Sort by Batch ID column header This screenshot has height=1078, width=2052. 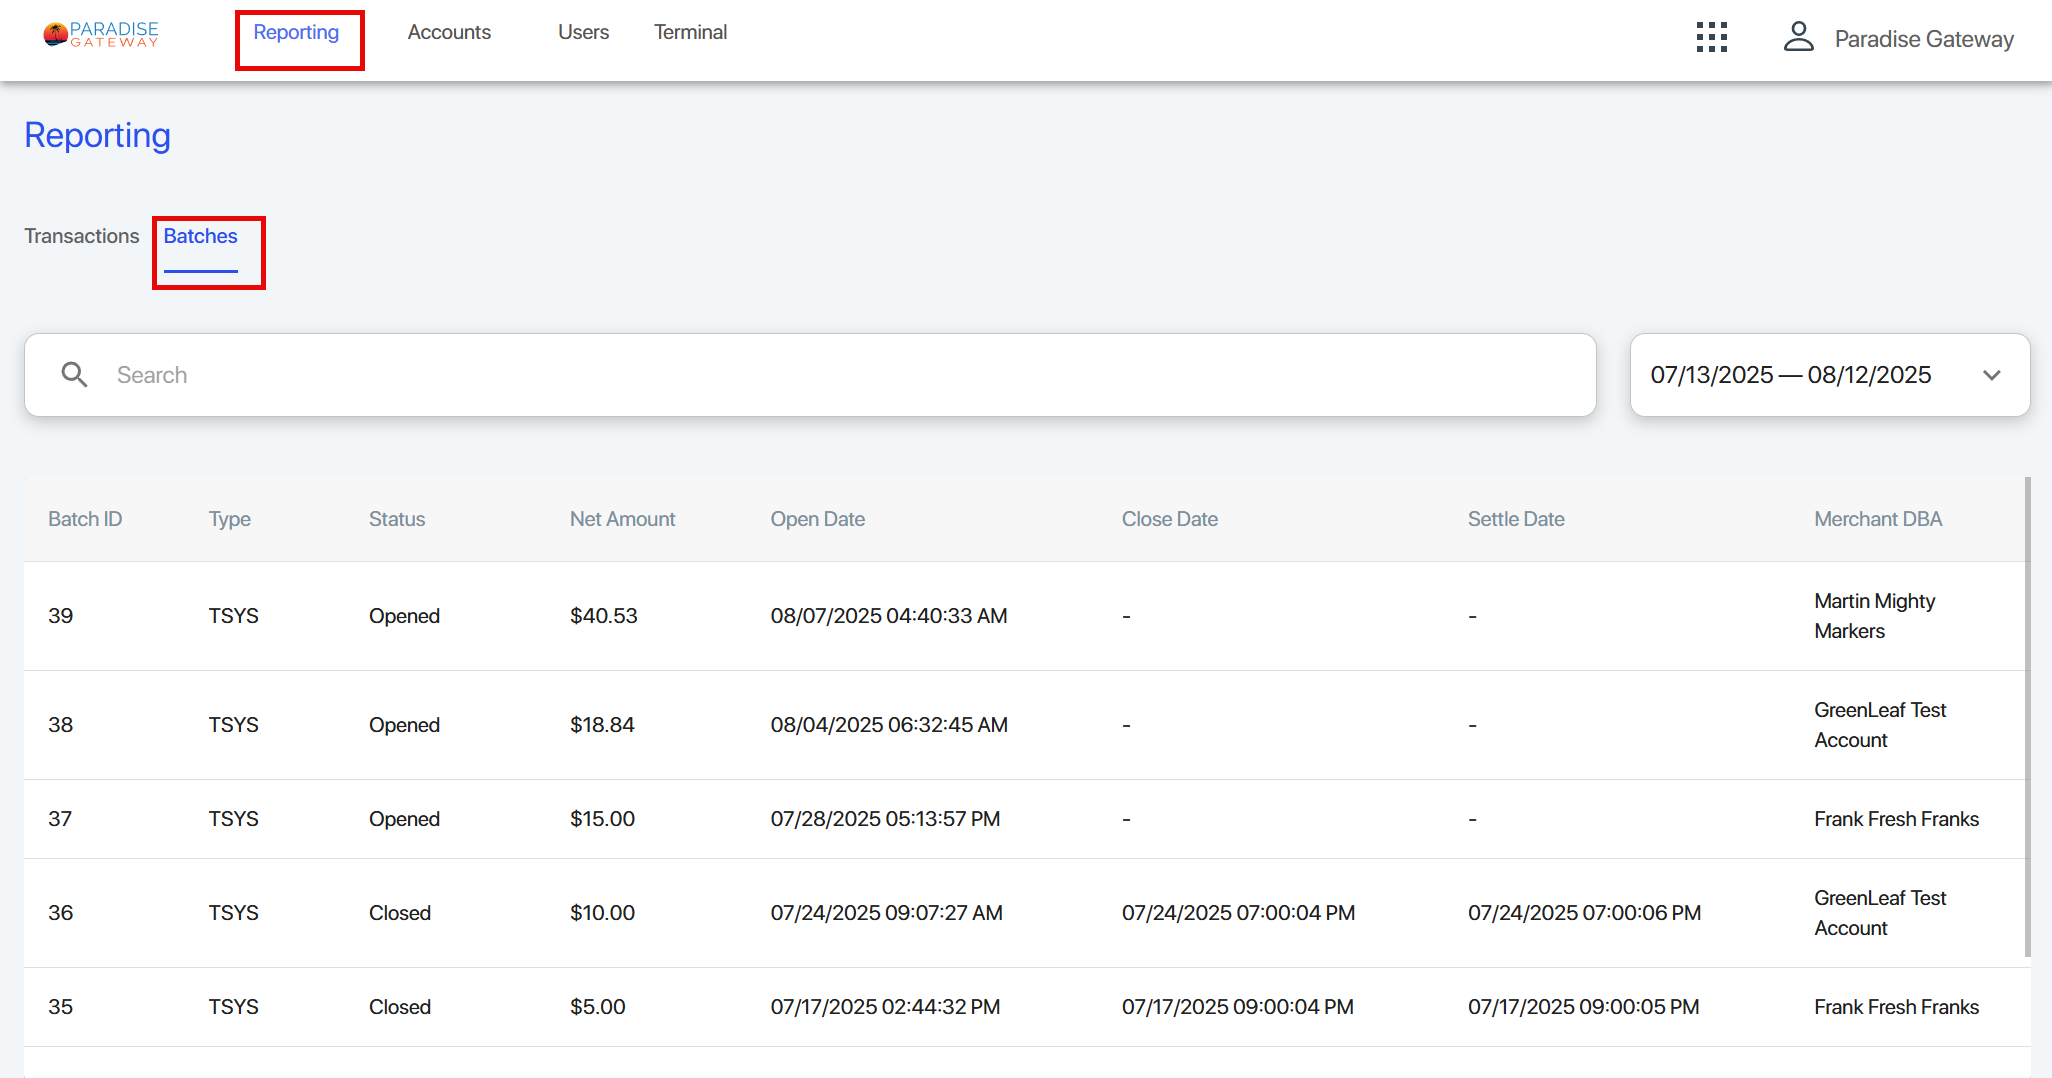click(85, 519)
